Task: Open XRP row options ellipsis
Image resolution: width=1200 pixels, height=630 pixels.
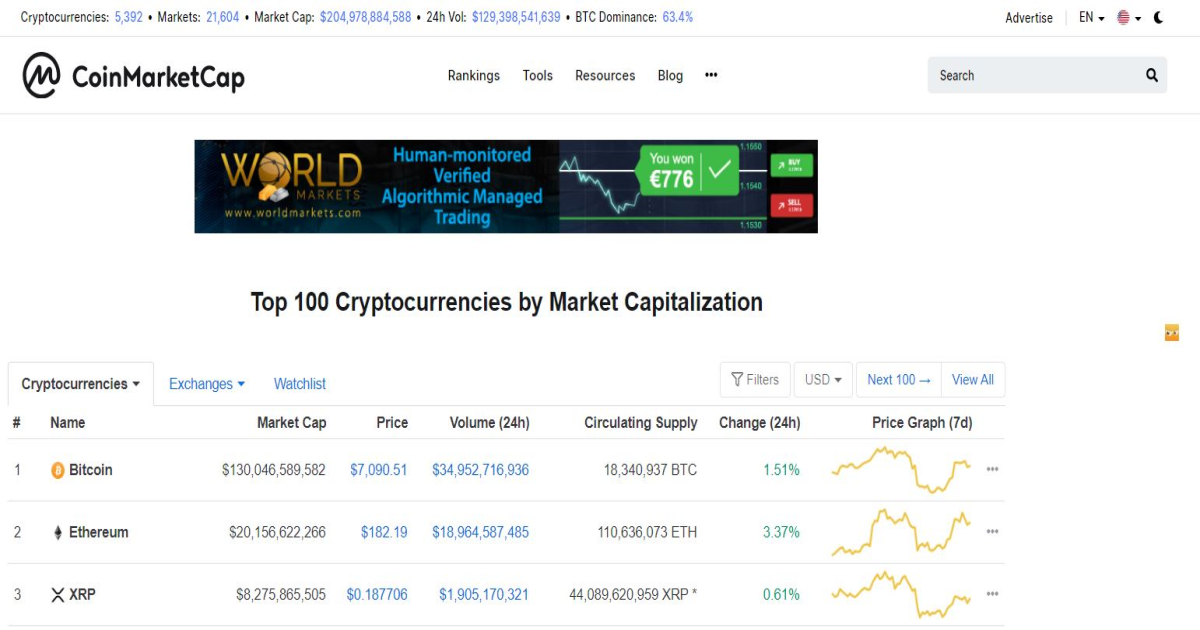Action: pyautogui.click(x=992, y=595)
